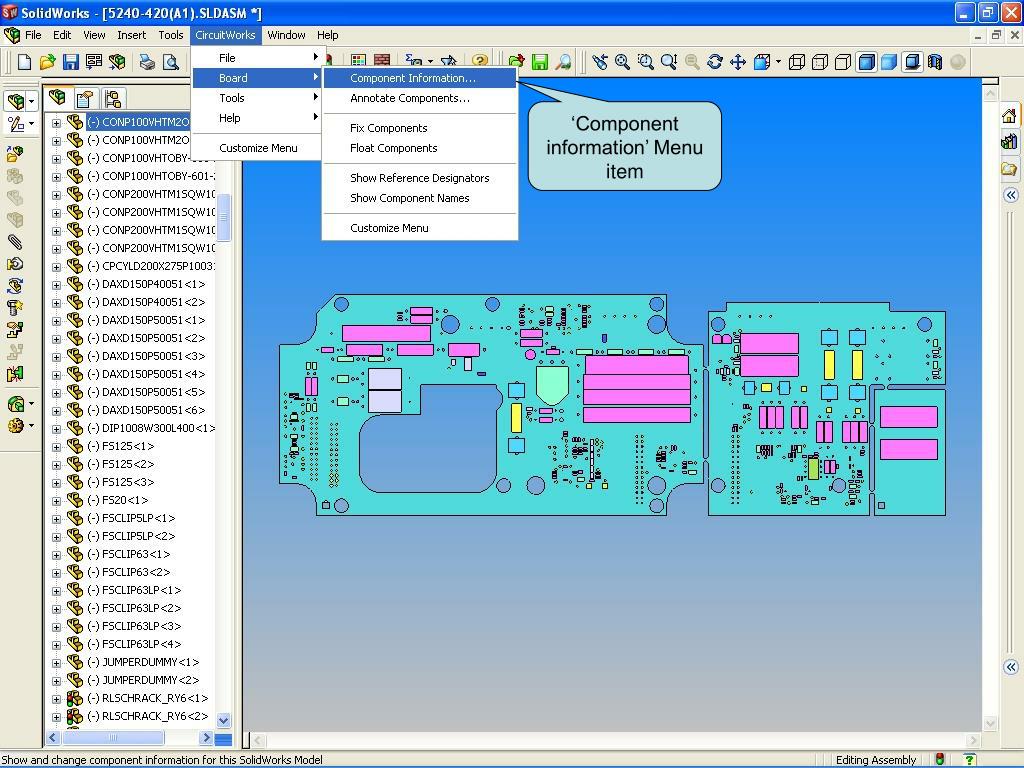
Task: Click the Rotate View icon
Action: click(x=715, y=62)
